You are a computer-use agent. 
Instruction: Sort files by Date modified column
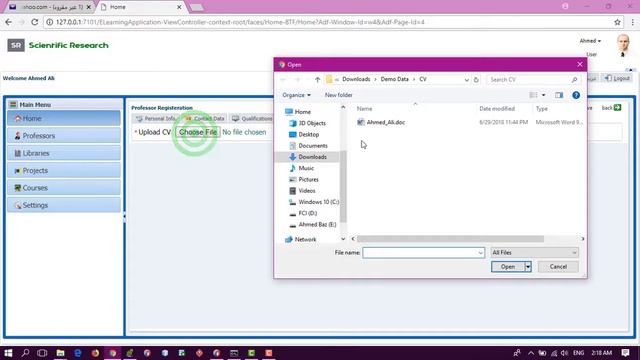[x=497, y=109]
